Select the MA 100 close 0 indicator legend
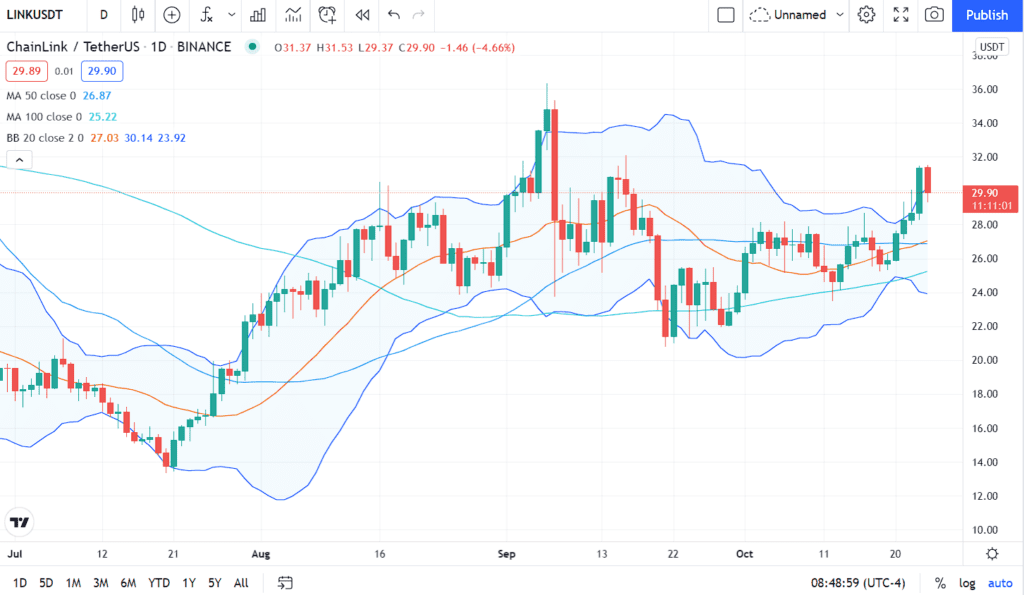Viewport: 1024px width, 595px height. pyautogui.click(x=44, y=117)
